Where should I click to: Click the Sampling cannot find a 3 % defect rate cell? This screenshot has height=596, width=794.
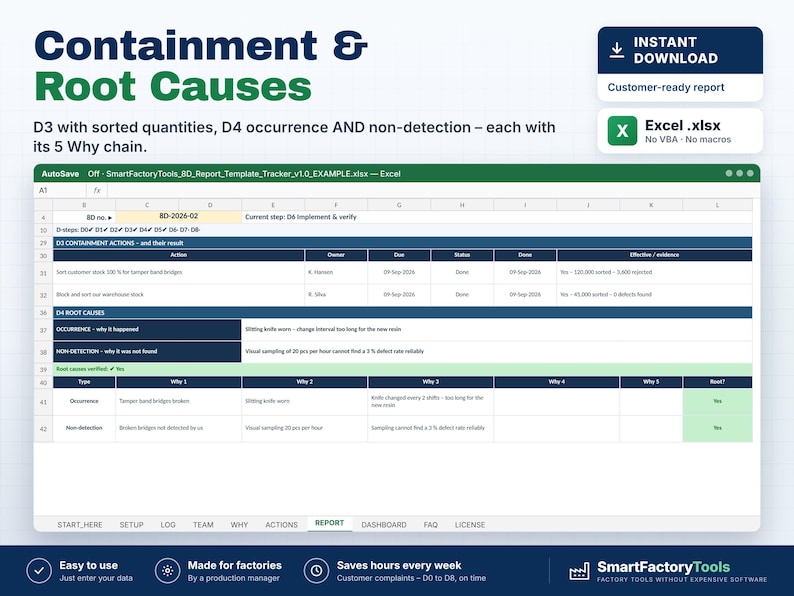tap(430, 428)
